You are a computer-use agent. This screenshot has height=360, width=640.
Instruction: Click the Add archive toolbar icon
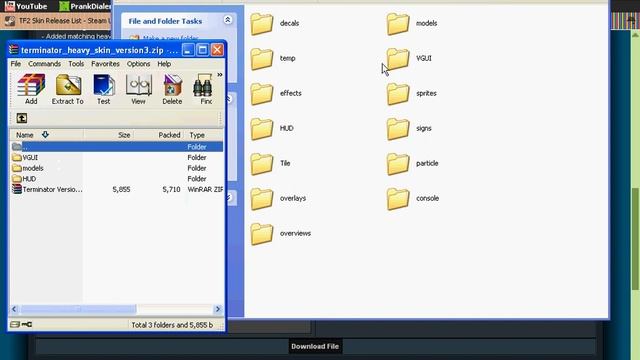tap(31, 89)
